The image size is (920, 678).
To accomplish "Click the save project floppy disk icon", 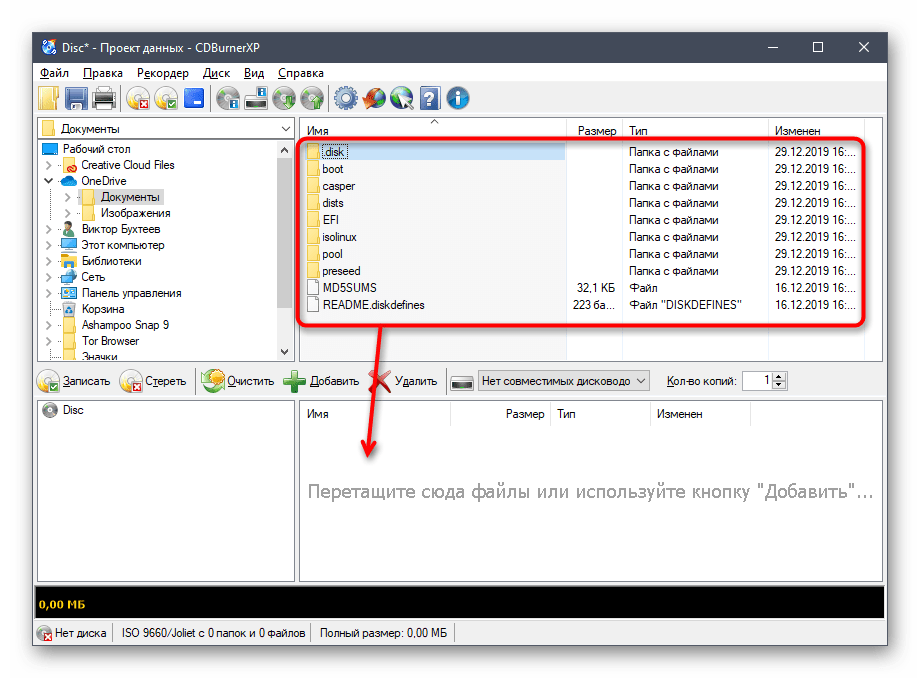I will click(x=76, y=98).
